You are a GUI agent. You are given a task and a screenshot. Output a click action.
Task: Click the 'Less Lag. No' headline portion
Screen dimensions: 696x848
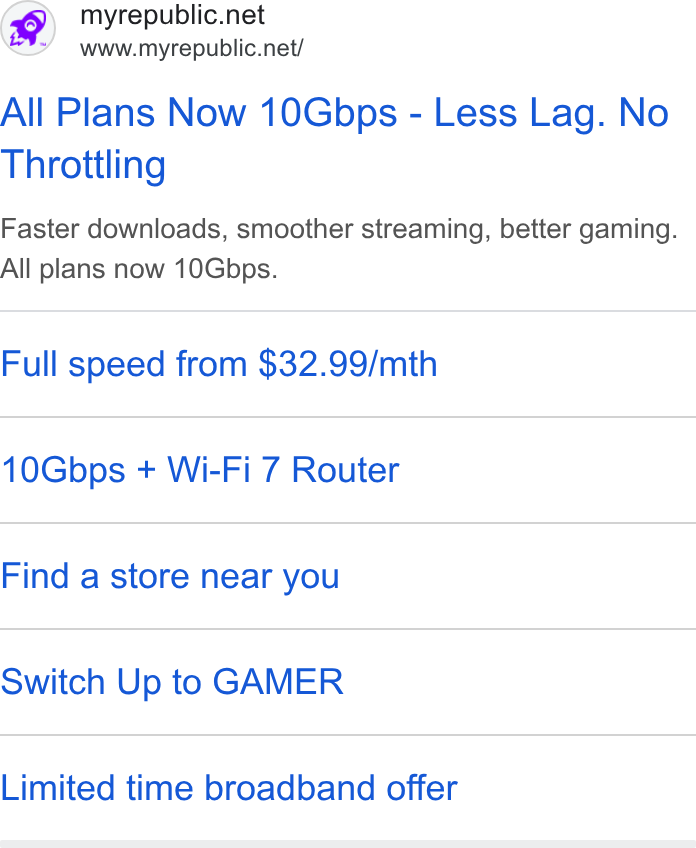point(552,112)
